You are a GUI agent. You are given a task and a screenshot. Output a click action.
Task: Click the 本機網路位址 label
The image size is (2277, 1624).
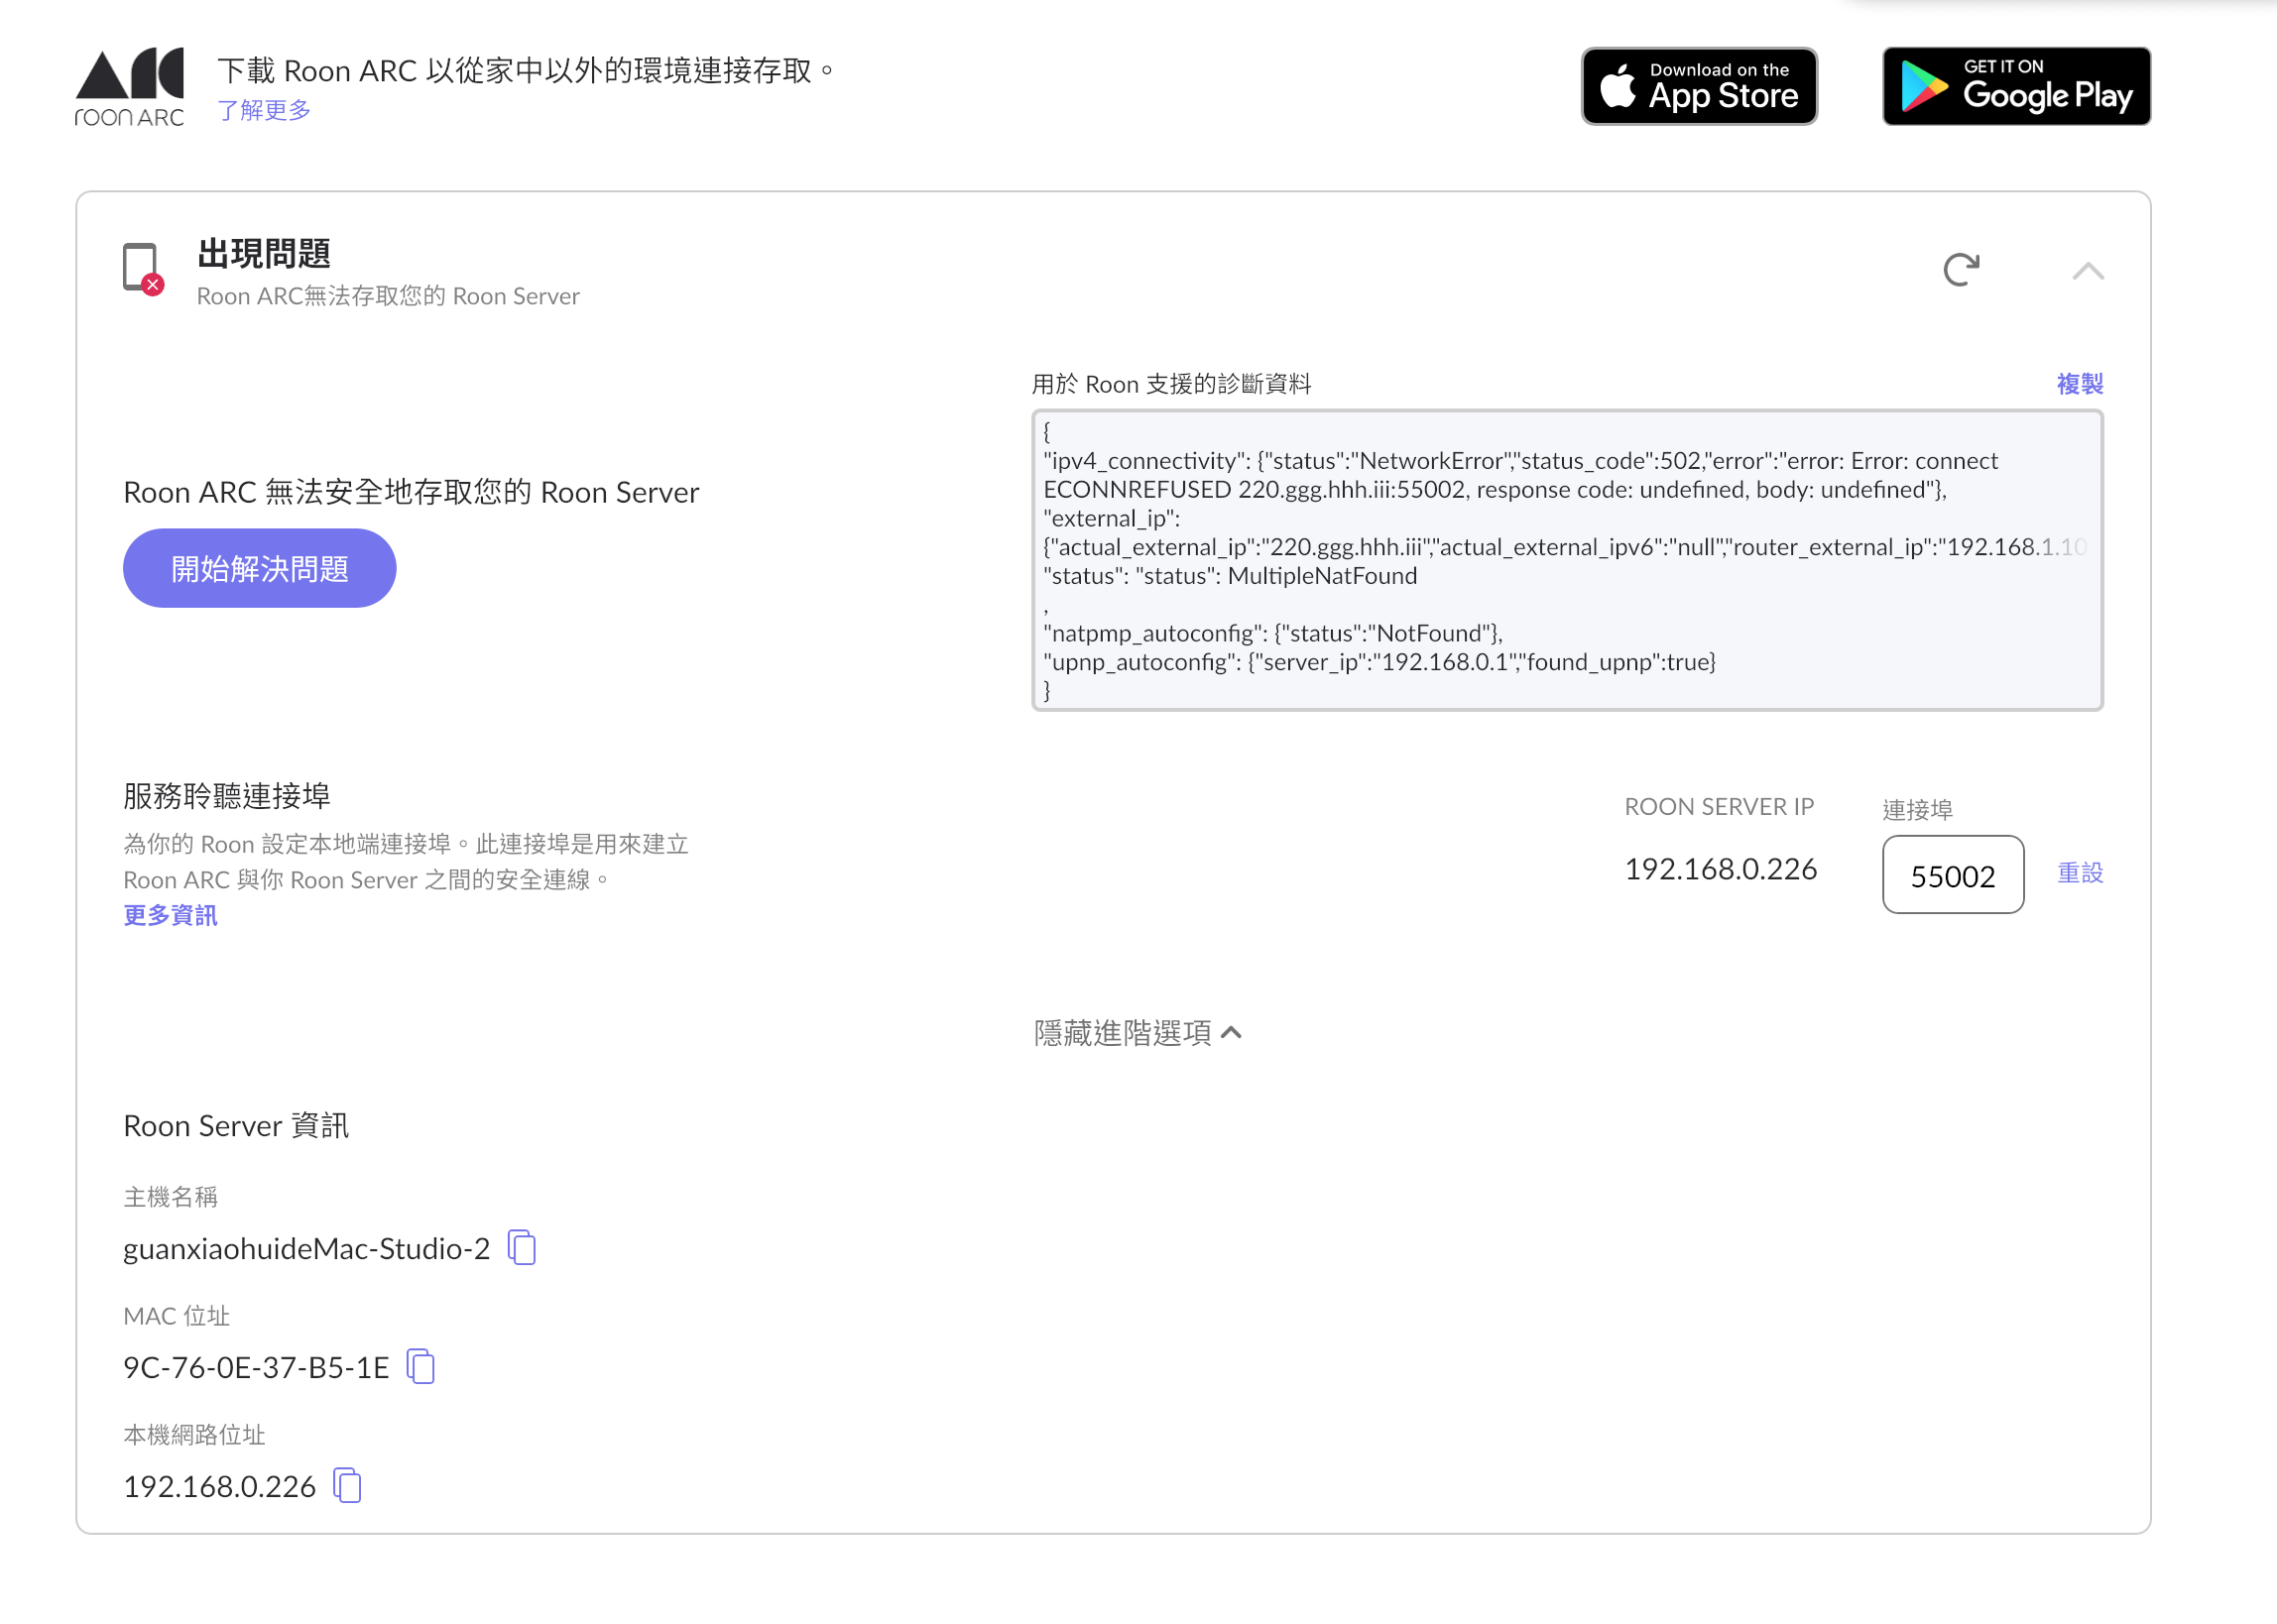(x=194, y=1435)
